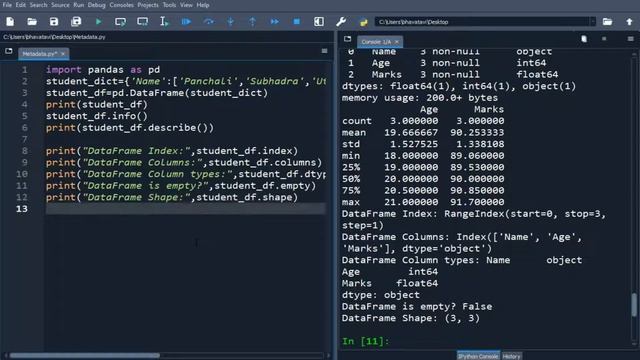Stop debugging square icon
This screenshot has width=640, height=360.
click(297, 22)
